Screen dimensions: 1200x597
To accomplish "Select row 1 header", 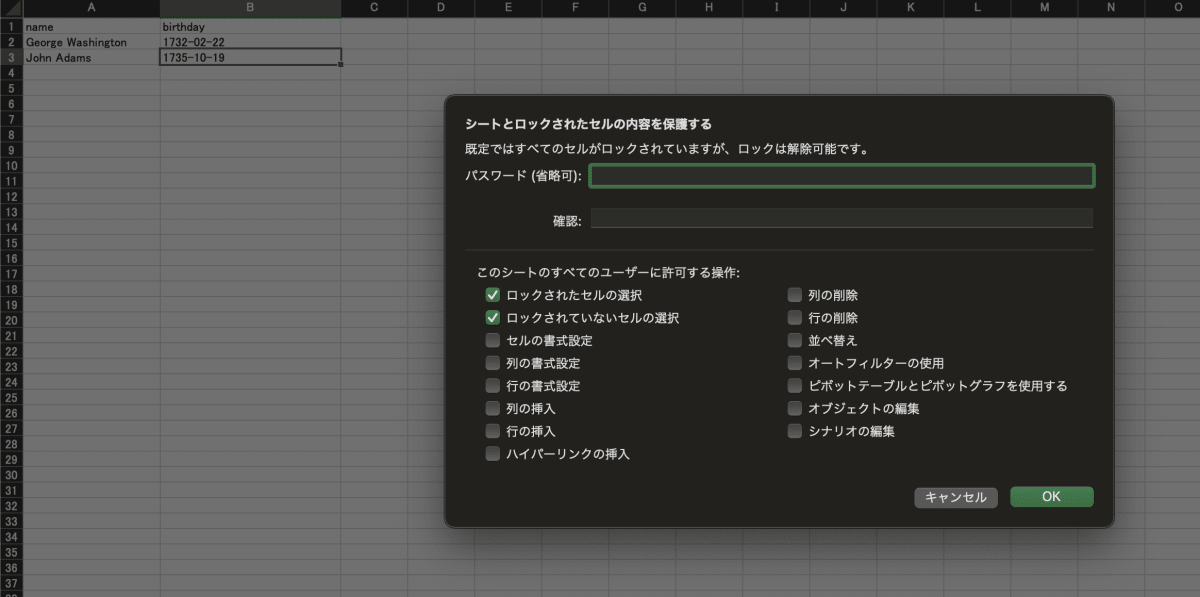I will point(11,27).
